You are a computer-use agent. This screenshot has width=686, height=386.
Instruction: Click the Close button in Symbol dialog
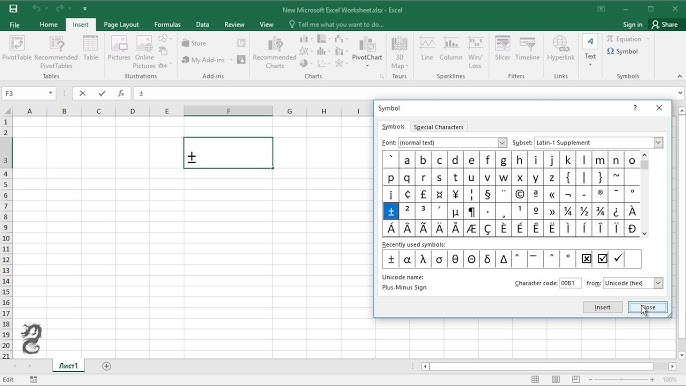[648, 307]
